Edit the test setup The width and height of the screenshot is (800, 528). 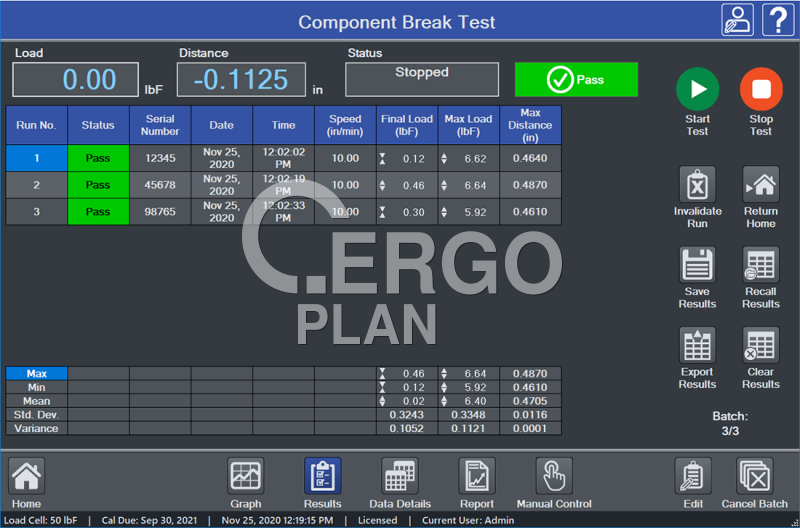click(693, 476)
